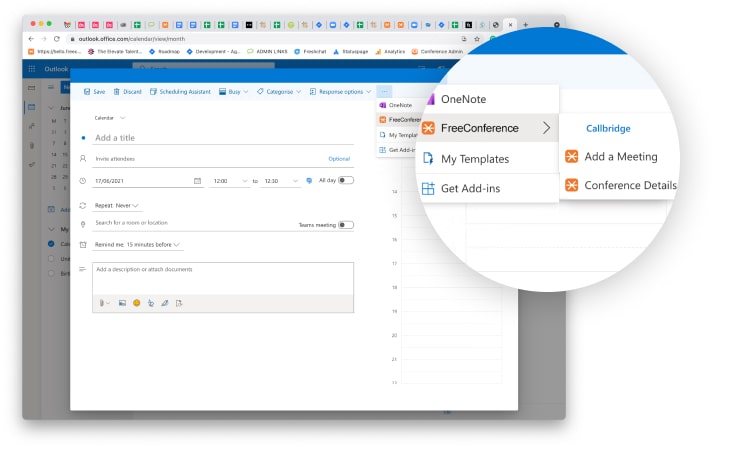
Task: Open a new browser tab with plus button
Action: 525,25
